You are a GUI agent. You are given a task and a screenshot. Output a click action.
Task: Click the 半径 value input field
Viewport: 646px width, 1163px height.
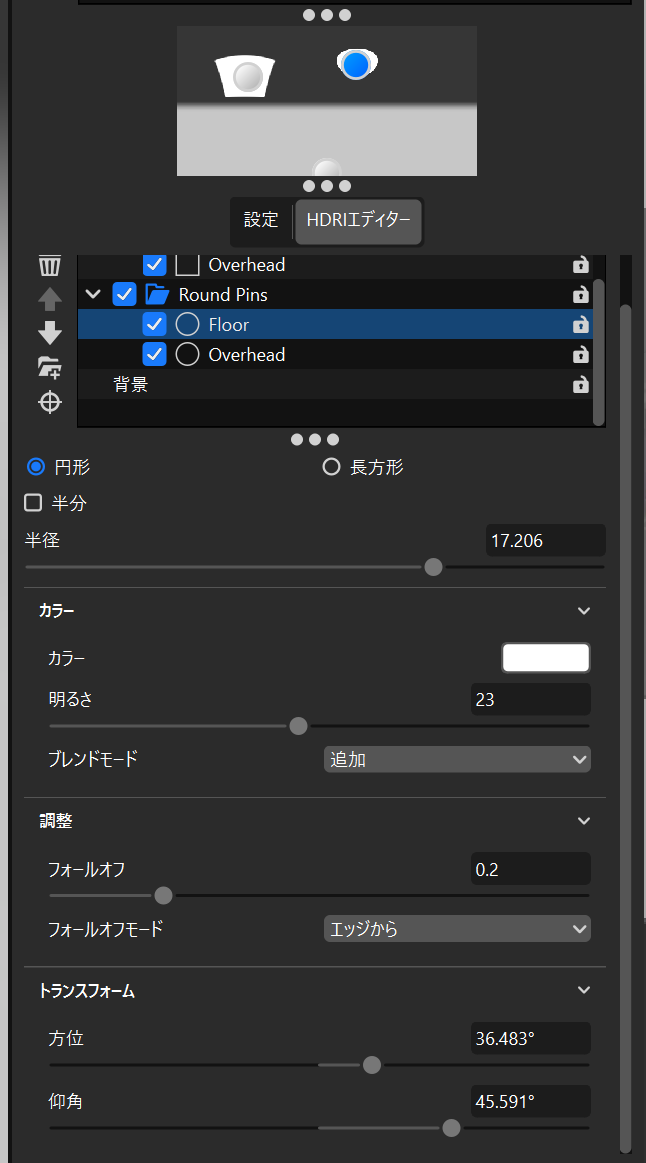(x=546, y=541)
